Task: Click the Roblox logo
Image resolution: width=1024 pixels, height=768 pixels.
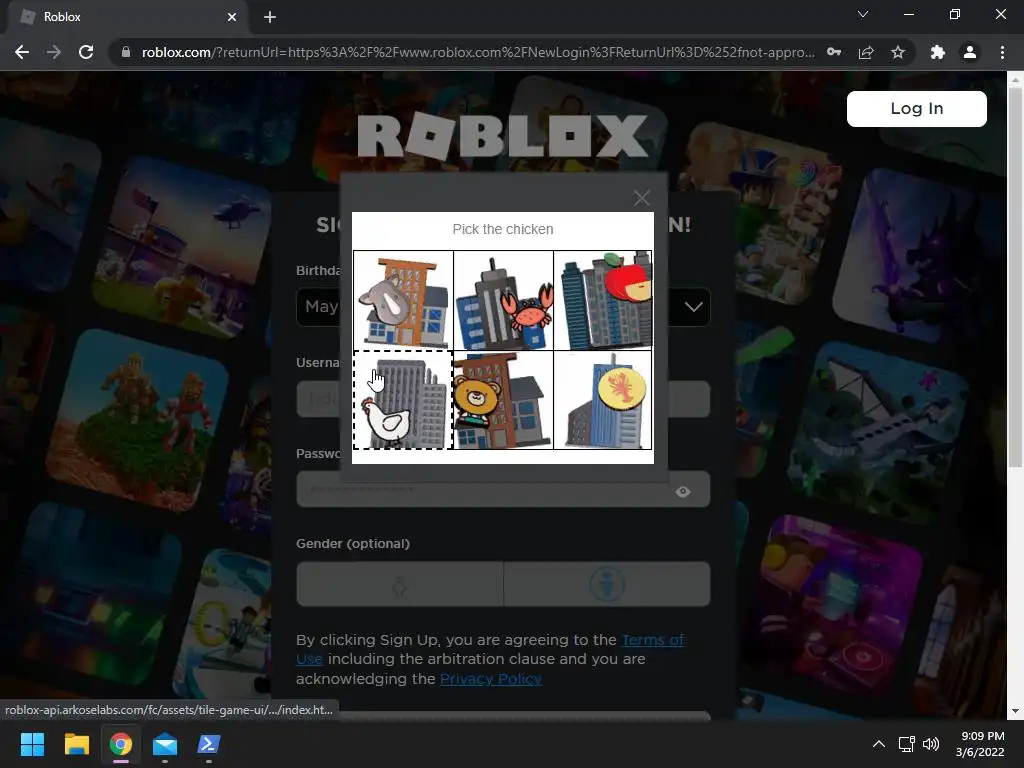Action: click(x=503, y=136)
